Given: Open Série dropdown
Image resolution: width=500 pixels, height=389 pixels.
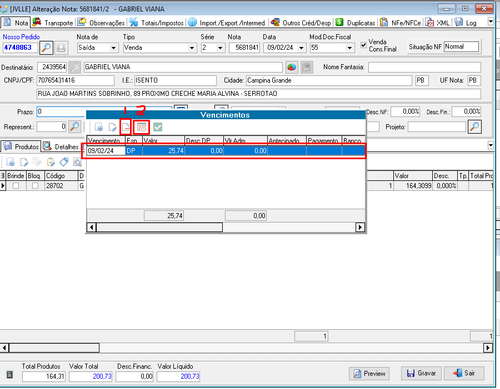Looking at the screenshot, I should point(220,48).
